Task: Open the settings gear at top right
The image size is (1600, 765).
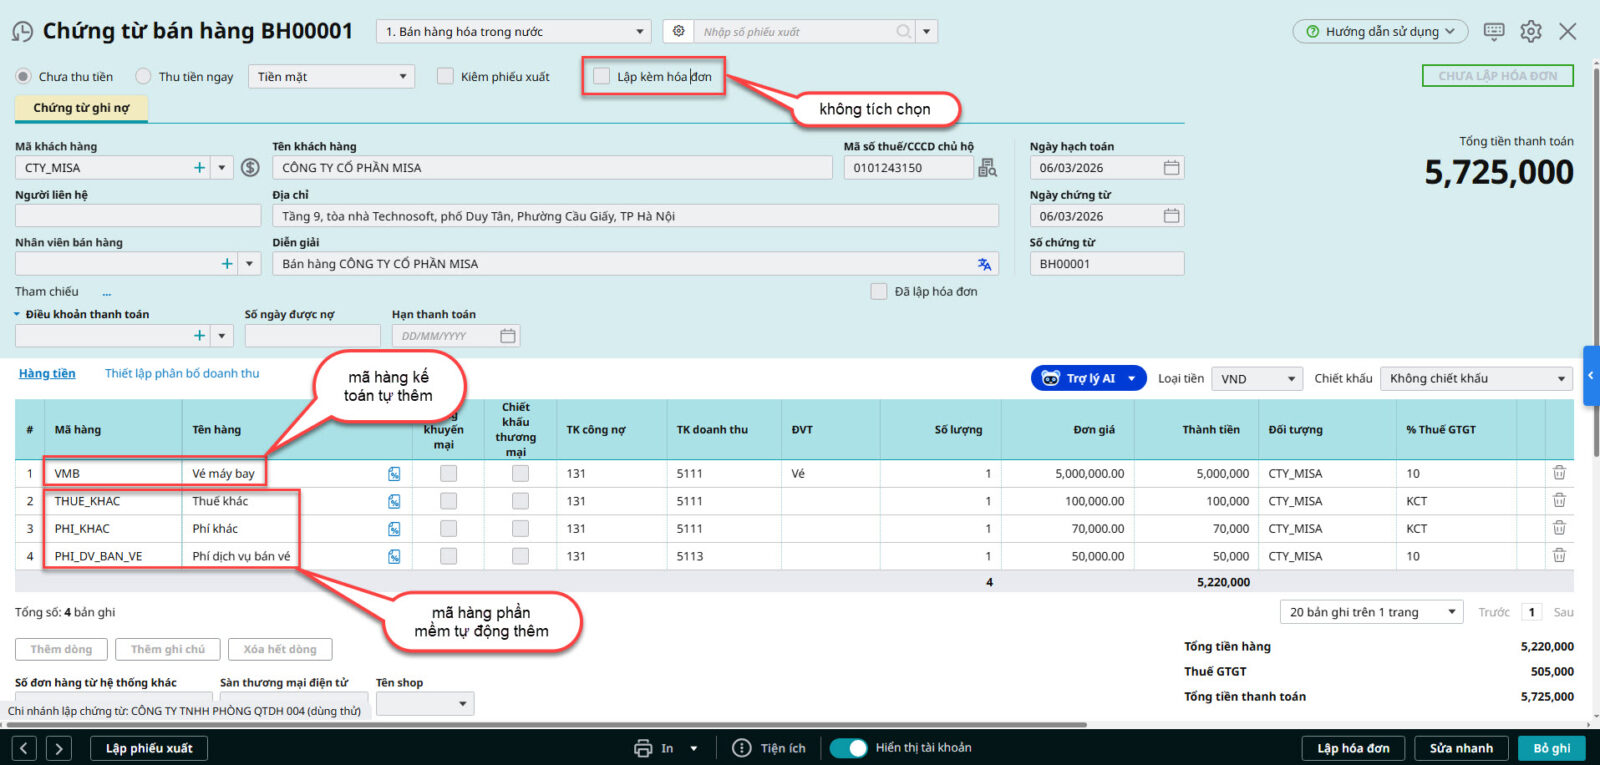Action: [x=1530, y=32]
